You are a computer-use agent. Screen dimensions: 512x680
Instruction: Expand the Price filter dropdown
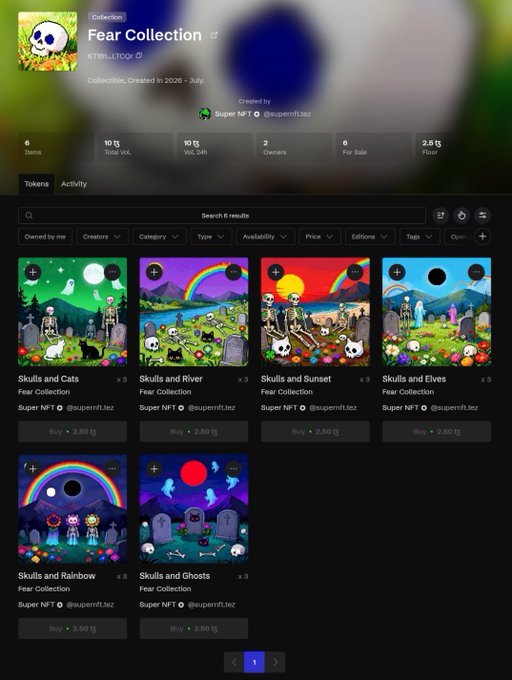(320, 236)
